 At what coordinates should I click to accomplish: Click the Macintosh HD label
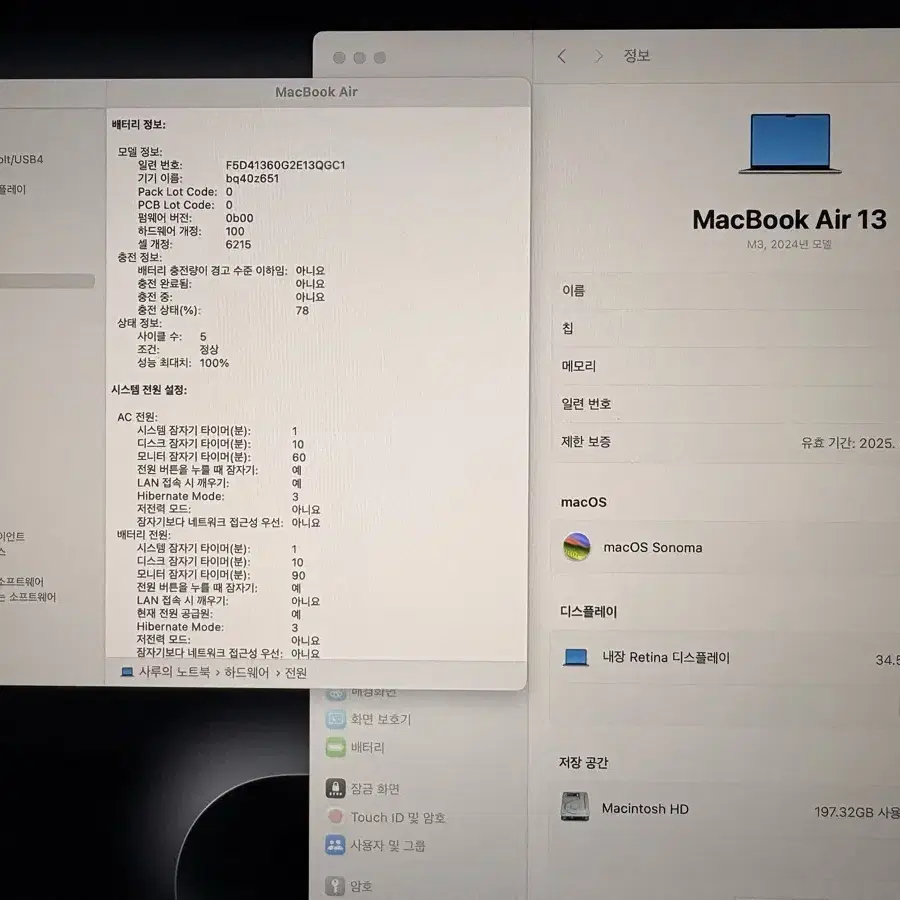pos(645,809)
